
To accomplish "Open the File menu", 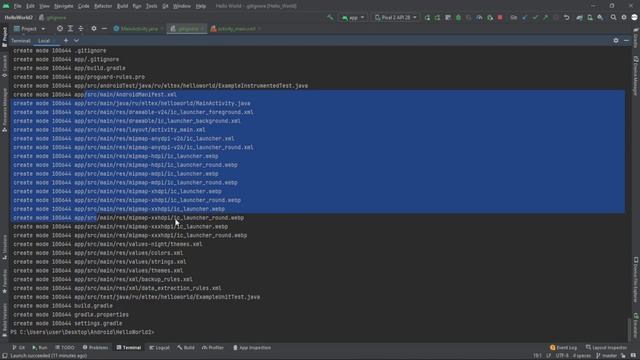I will [18, 6].
